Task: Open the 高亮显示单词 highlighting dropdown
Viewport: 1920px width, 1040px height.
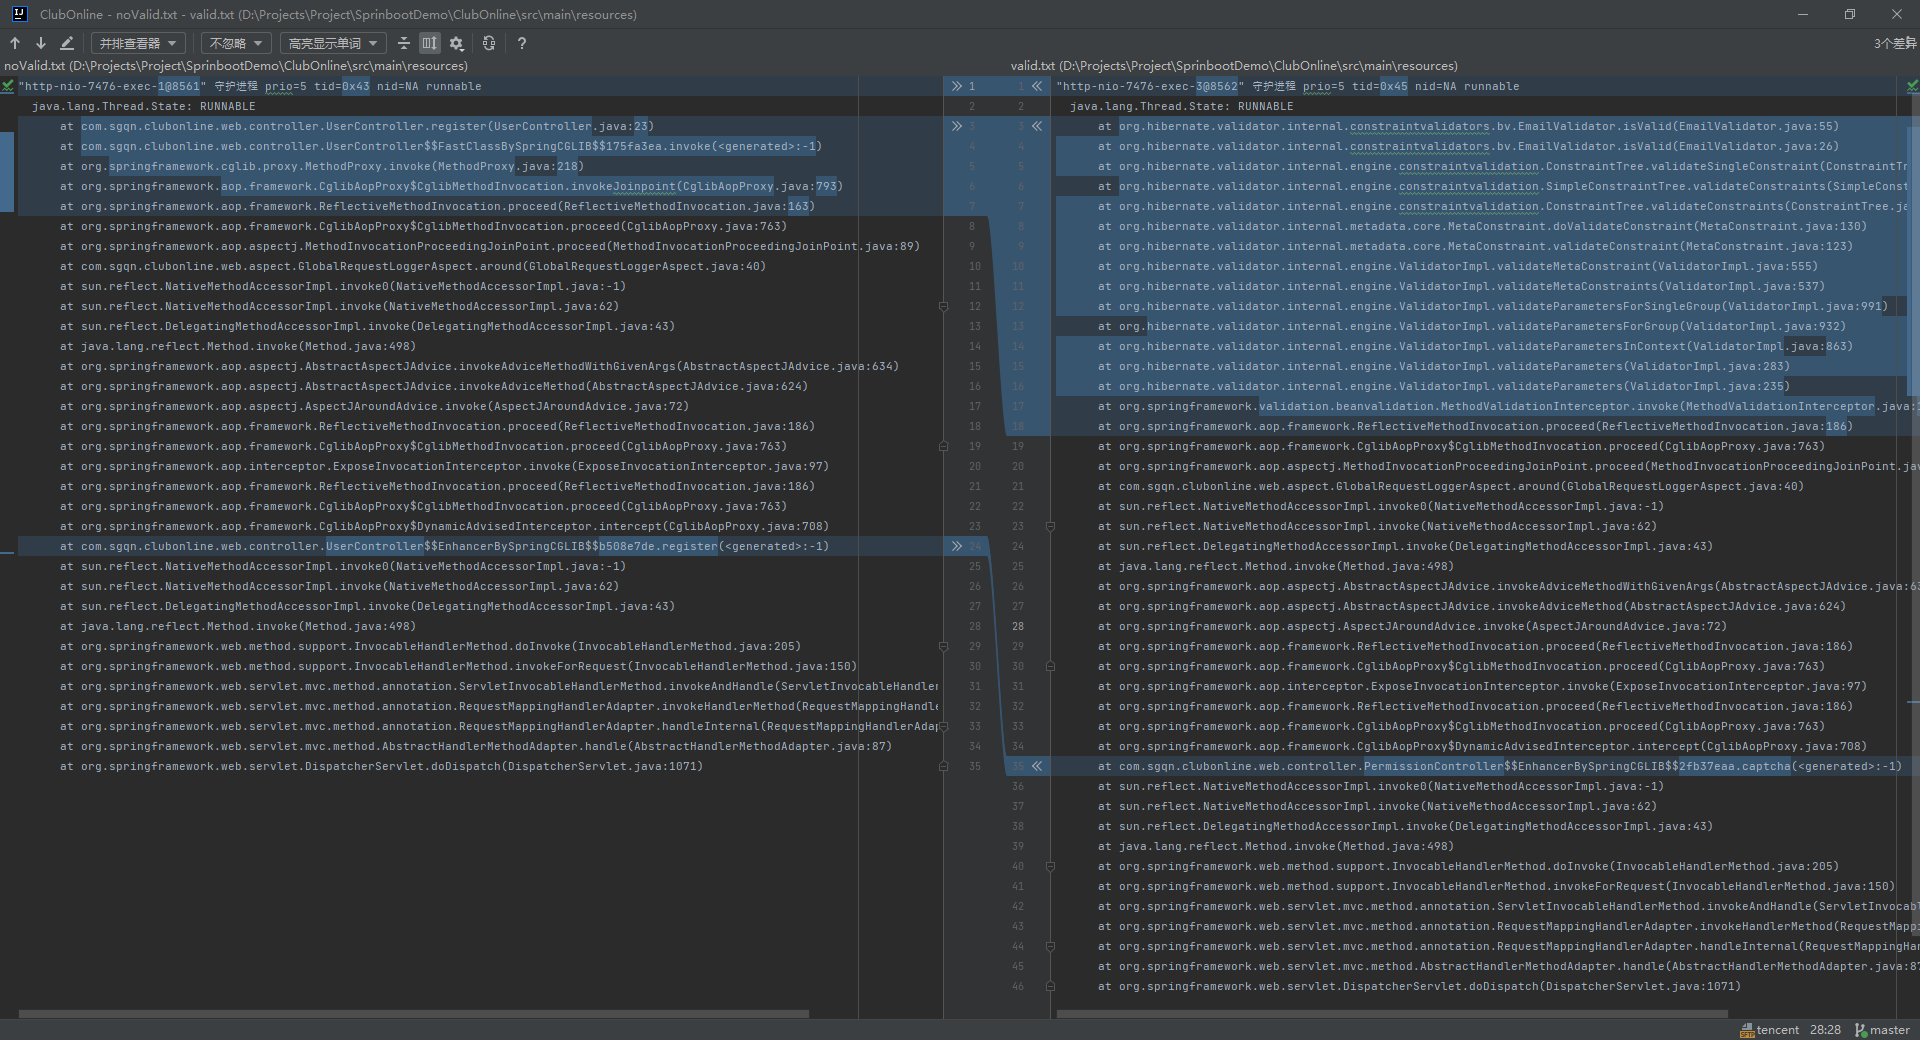Action: tap(332, 43)
